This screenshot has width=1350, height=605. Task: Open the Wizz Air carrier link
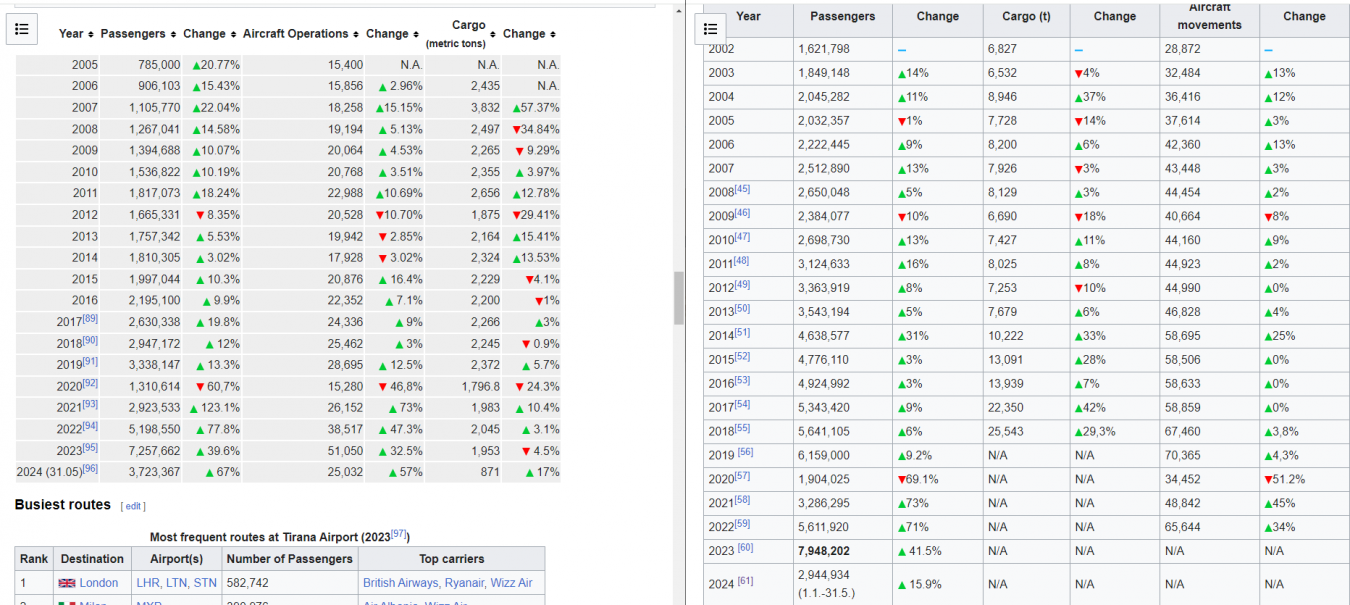point(512,583)
